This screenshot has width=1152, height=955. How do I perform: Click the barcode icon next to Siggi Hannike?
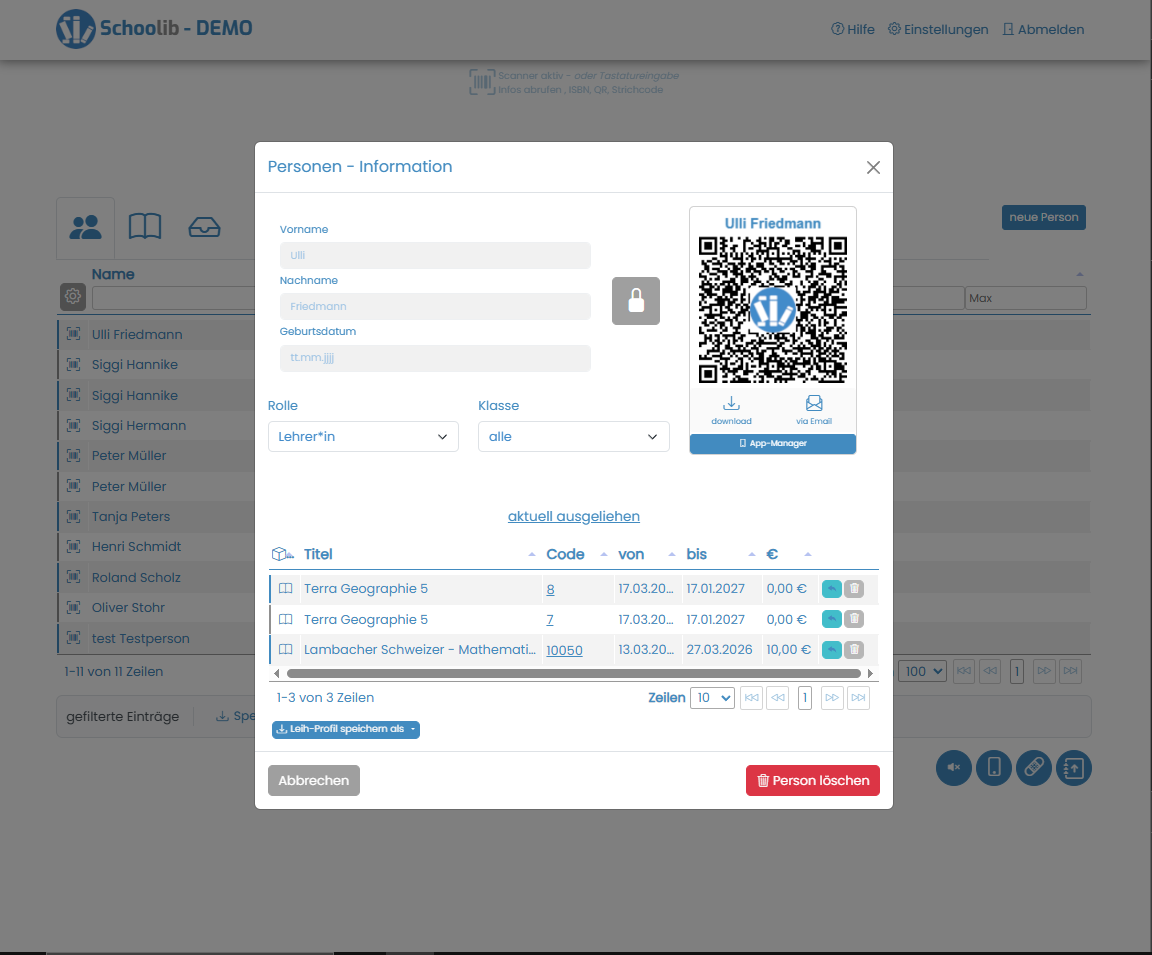click(x=73, y=364)
